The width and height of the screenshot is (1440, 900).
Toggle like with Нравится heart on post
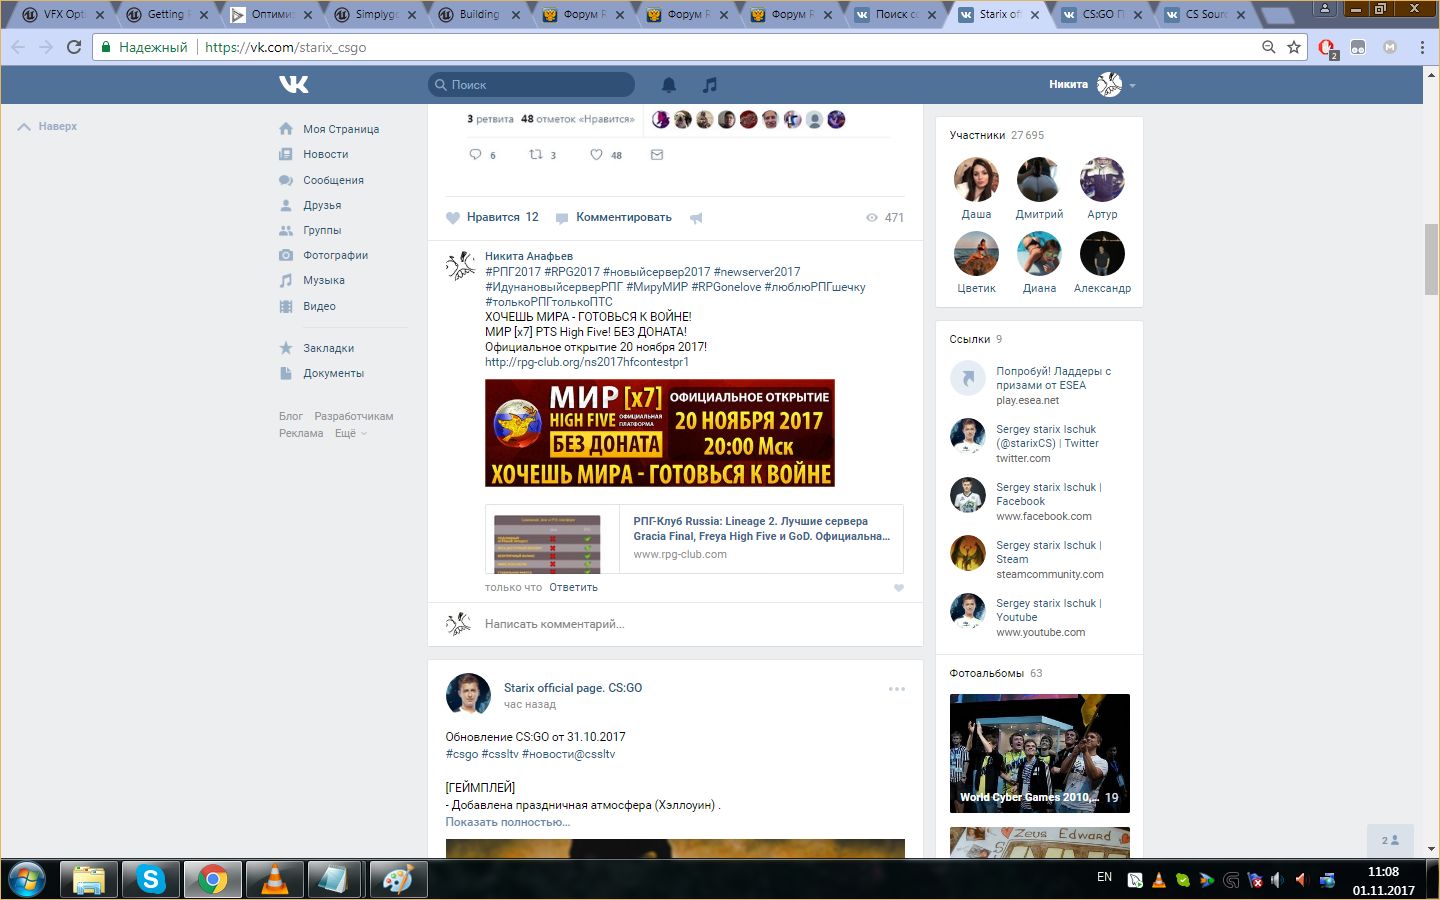(492, 217)
